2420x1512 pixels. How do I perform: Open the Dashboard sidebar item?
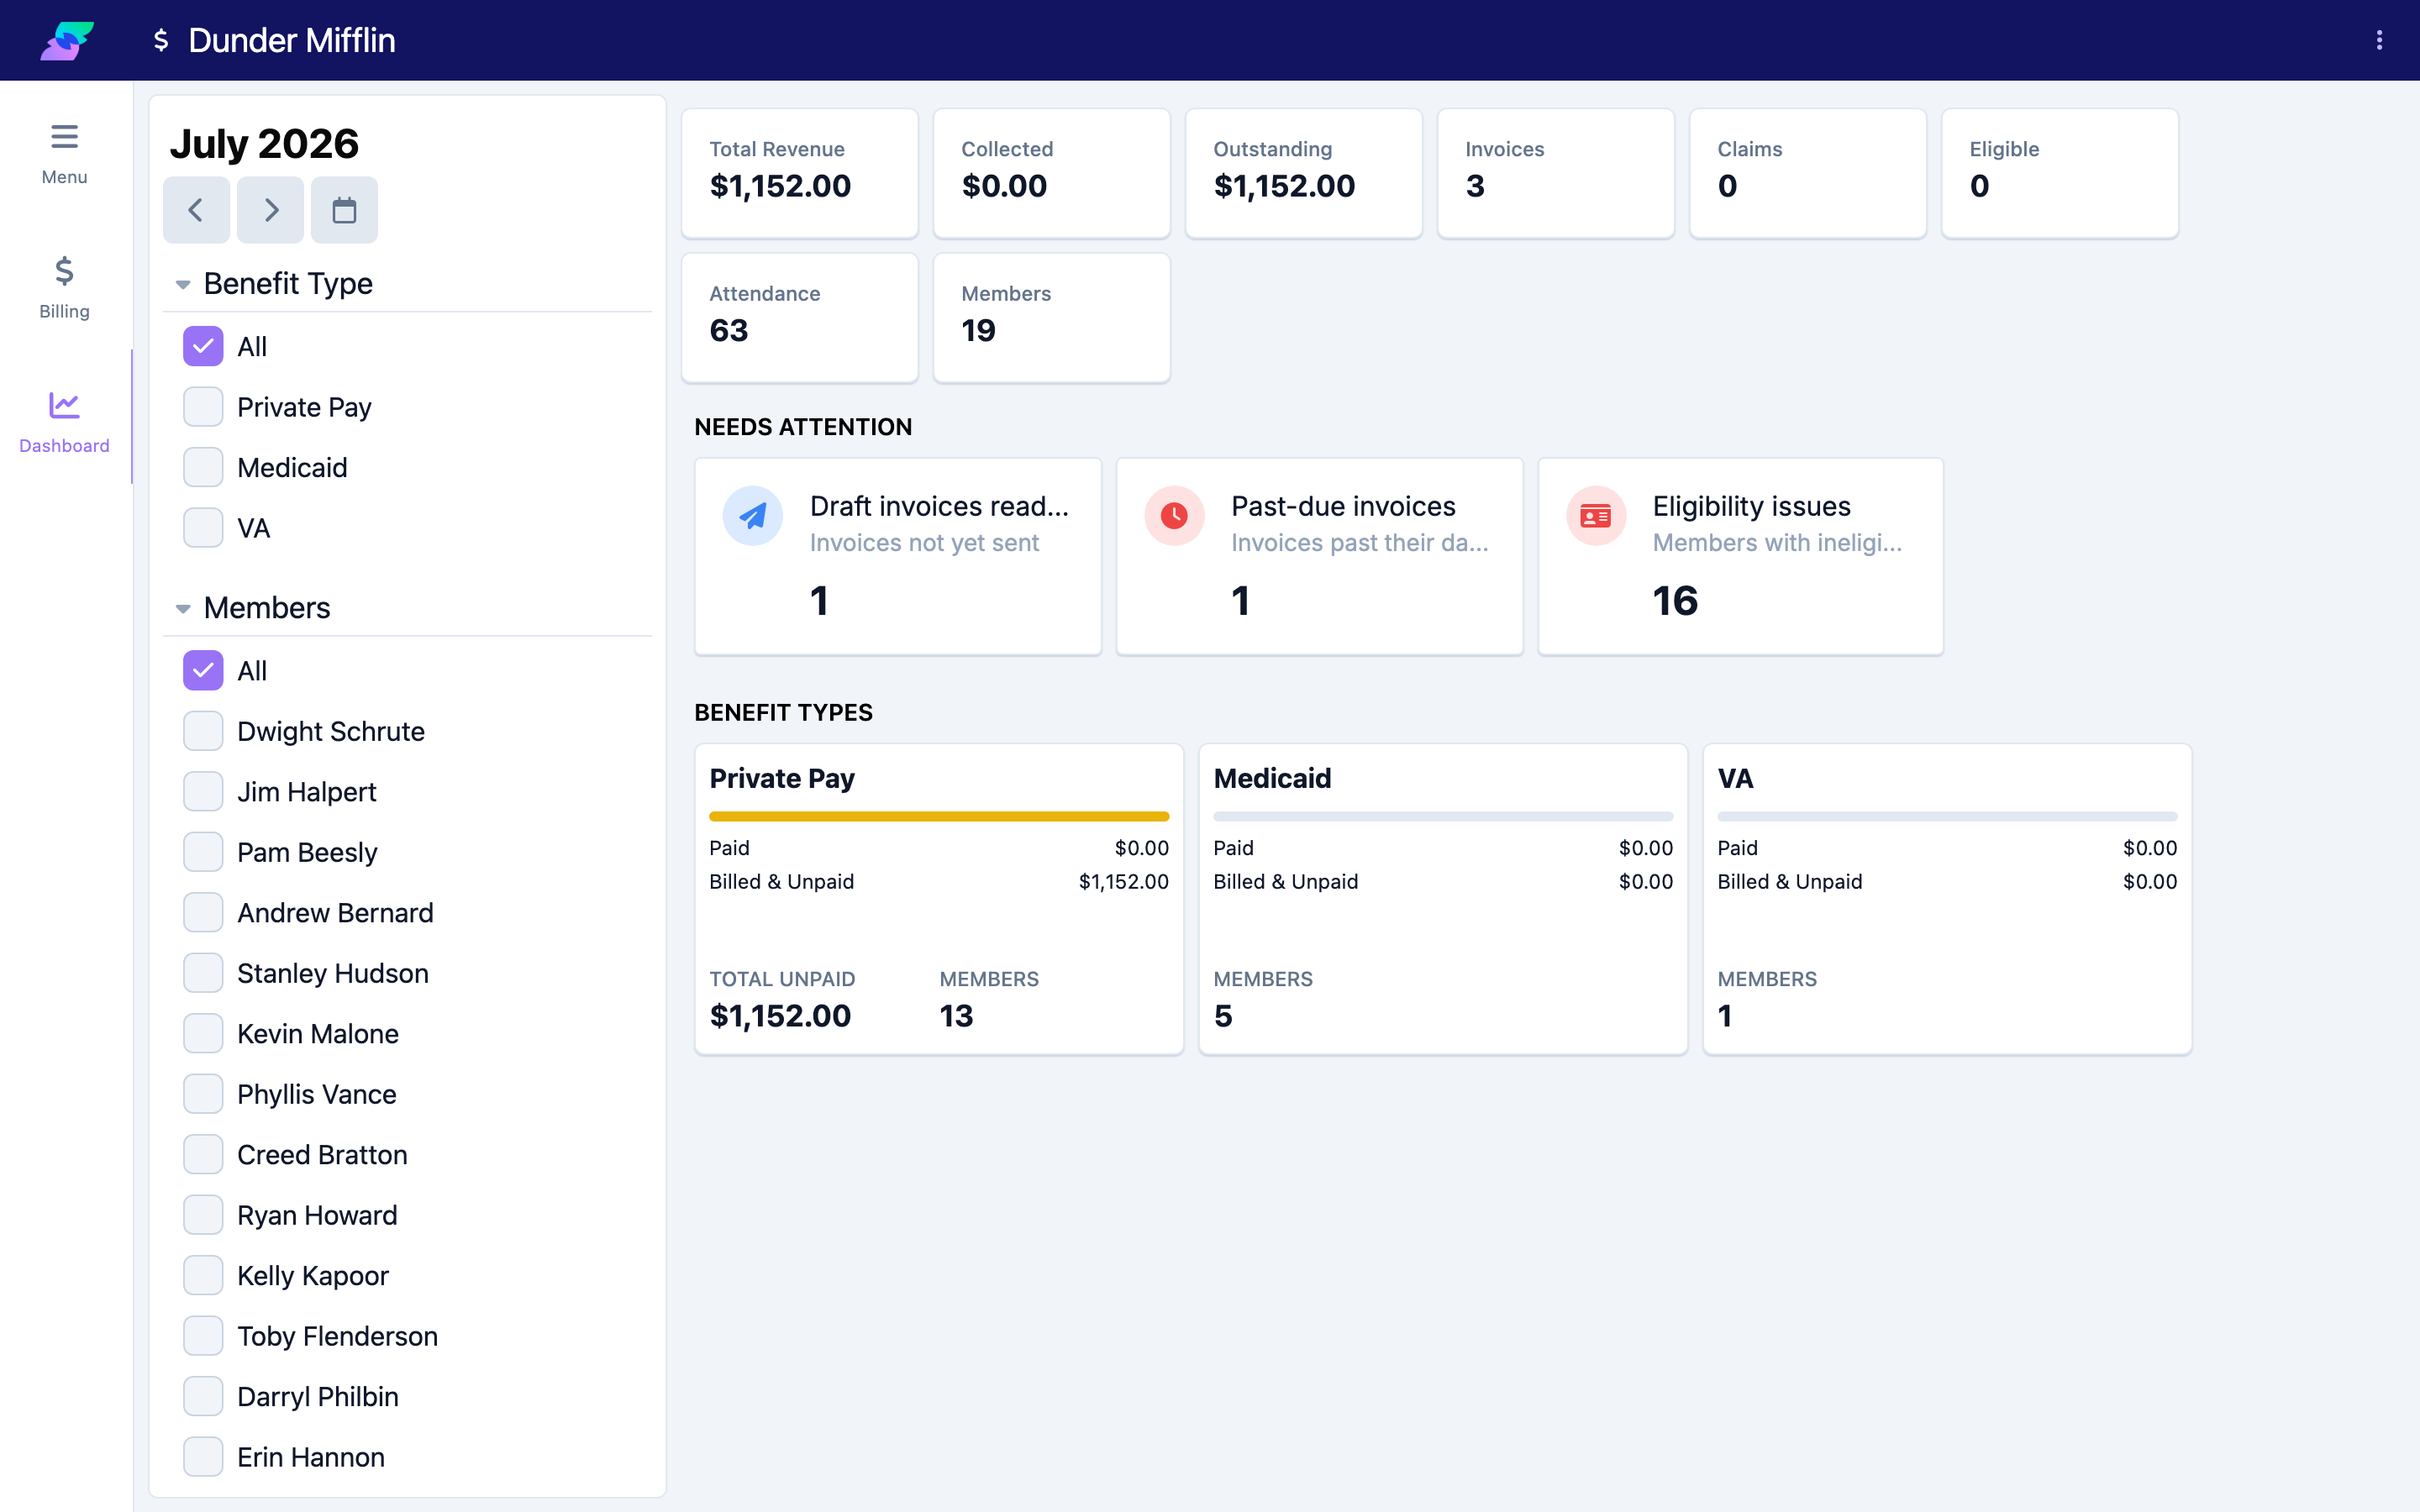pyautogui.click(x=65, y=422)
